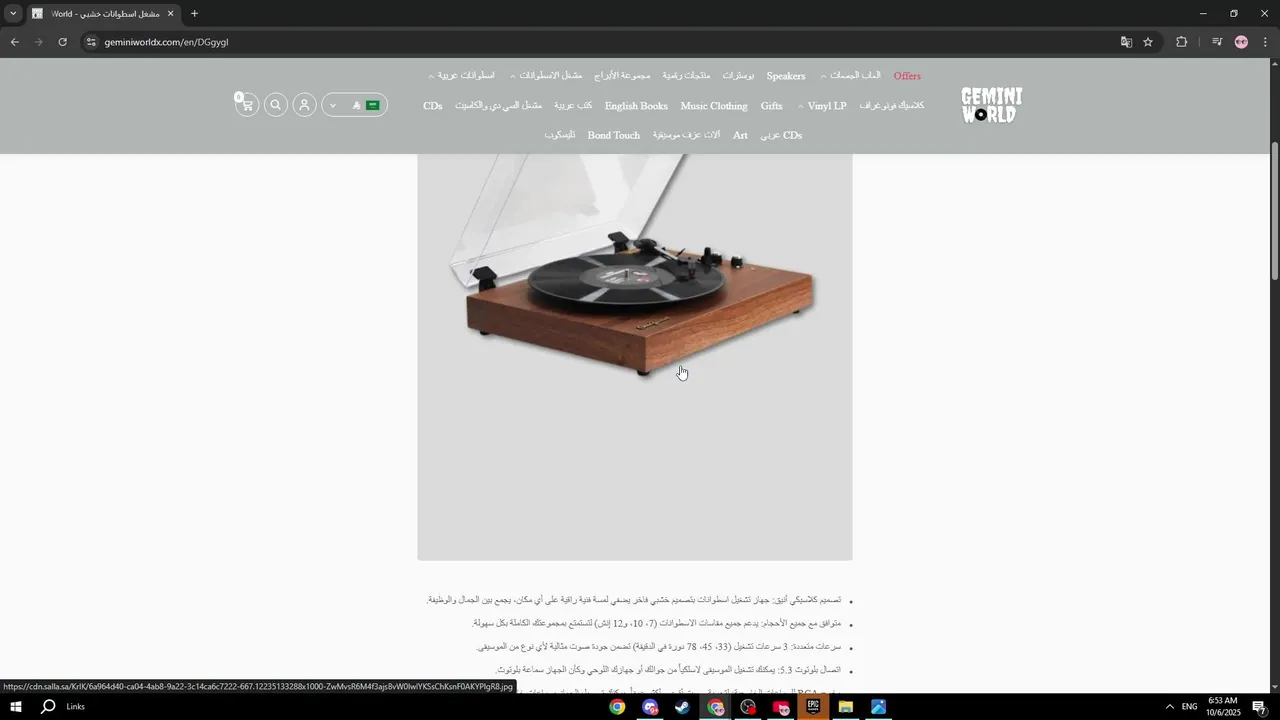Open the English Books category
Image resolution: width=1280 pixels, height=720 pixels.
[636, 106]
